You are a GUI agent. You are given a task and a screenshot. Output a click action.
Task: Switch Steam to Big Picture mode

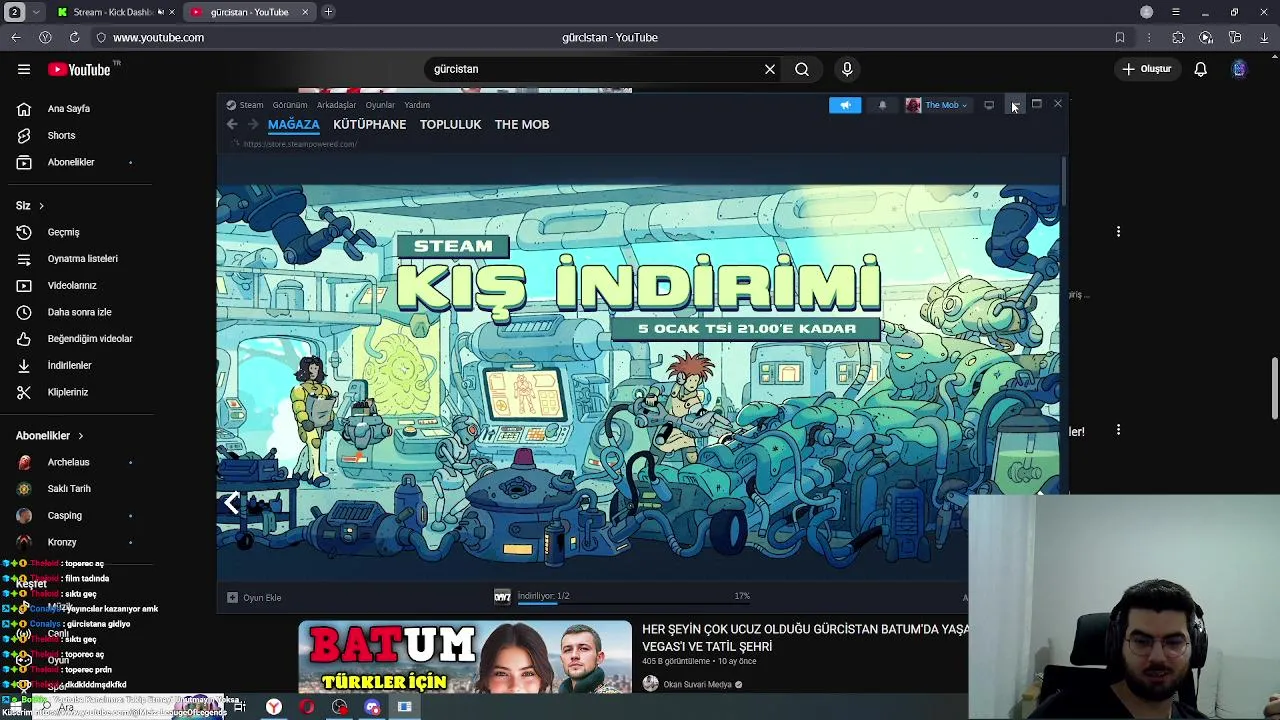(x=989, y=105)
